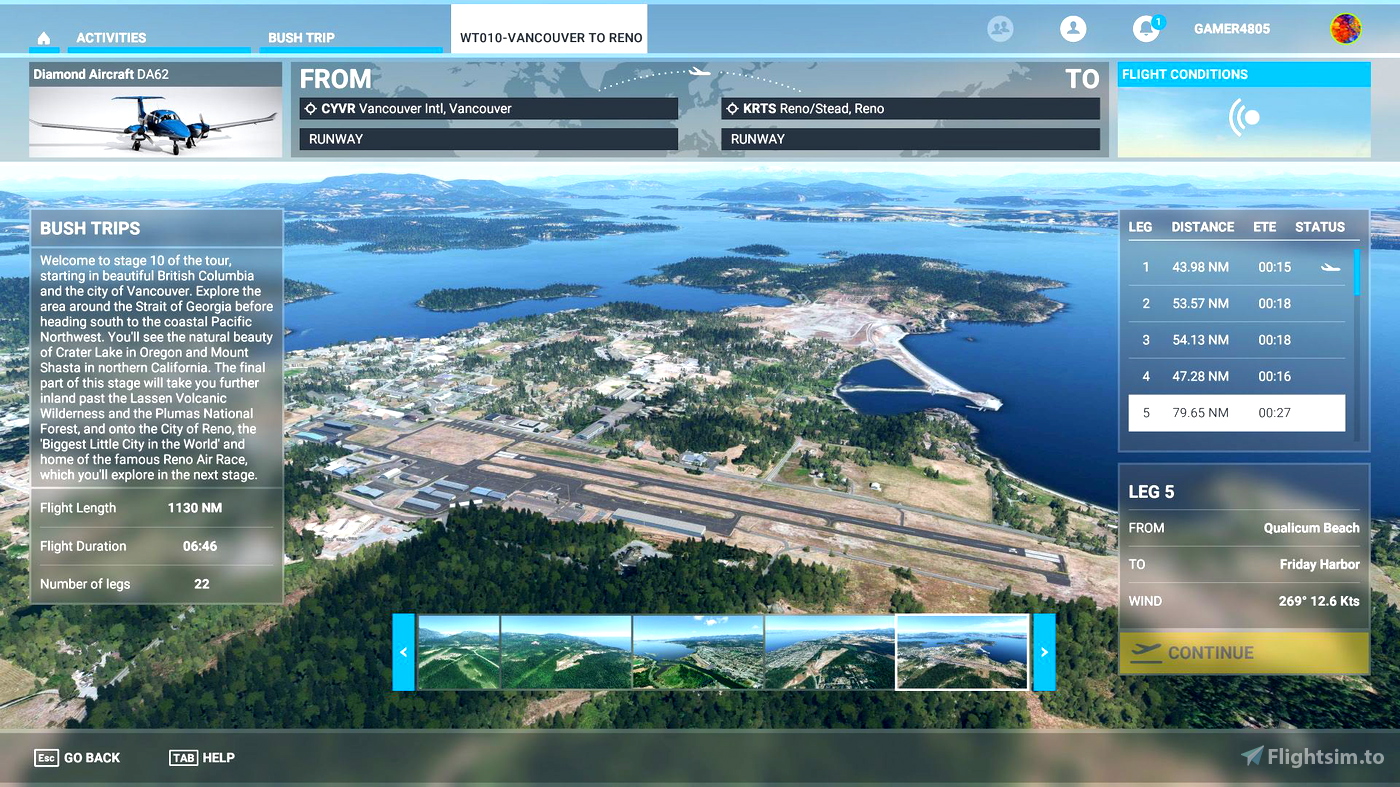Click the wind value 269° 12.6 Kts
The image size is (1400, 787).
pos(1319,601)
